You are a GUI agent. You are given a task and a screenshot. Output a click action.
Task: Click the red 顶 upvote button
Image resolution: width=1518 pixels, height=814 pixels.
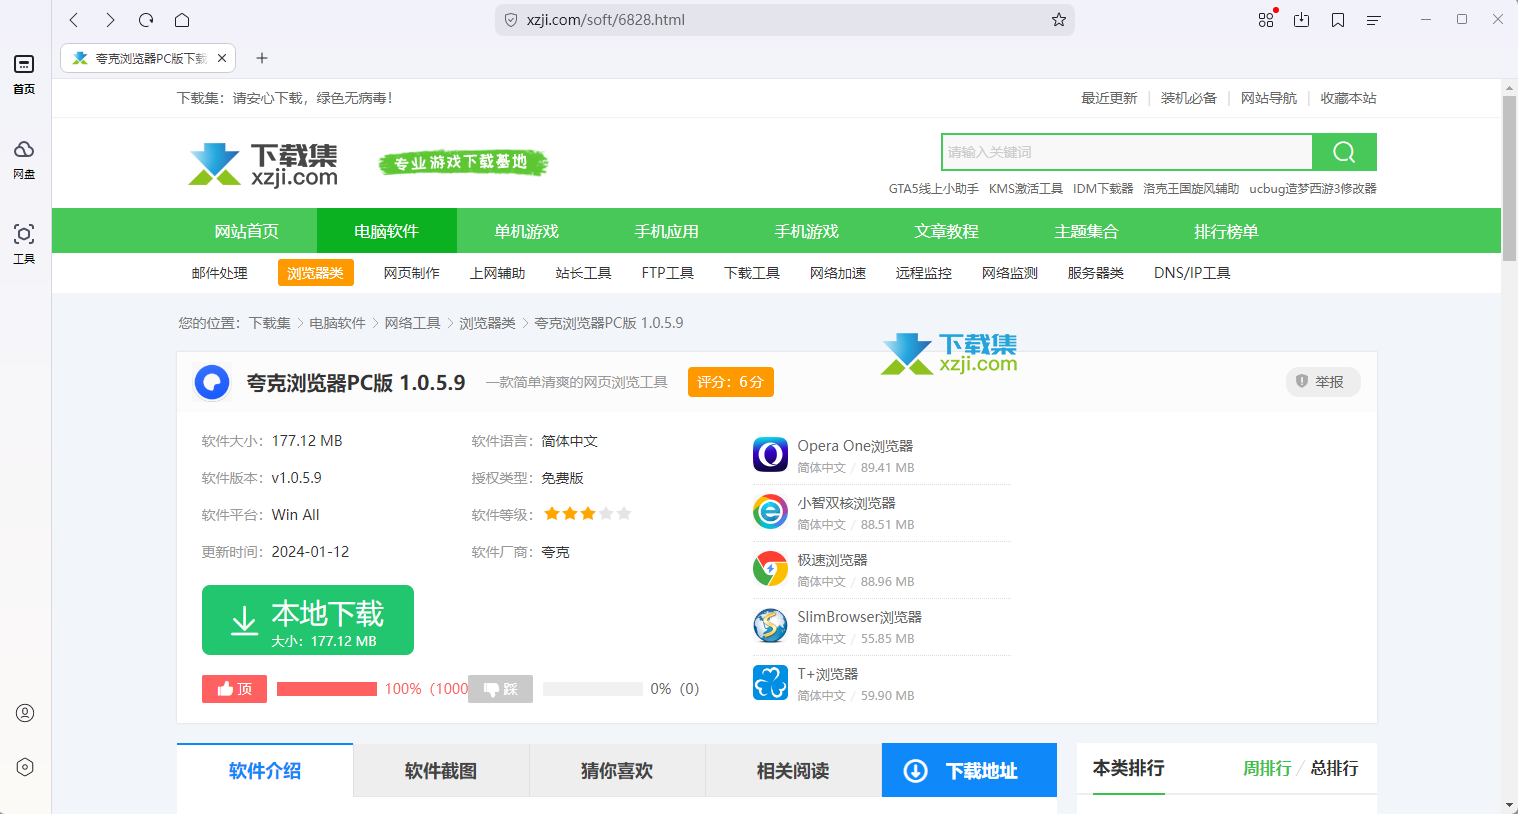234,689
